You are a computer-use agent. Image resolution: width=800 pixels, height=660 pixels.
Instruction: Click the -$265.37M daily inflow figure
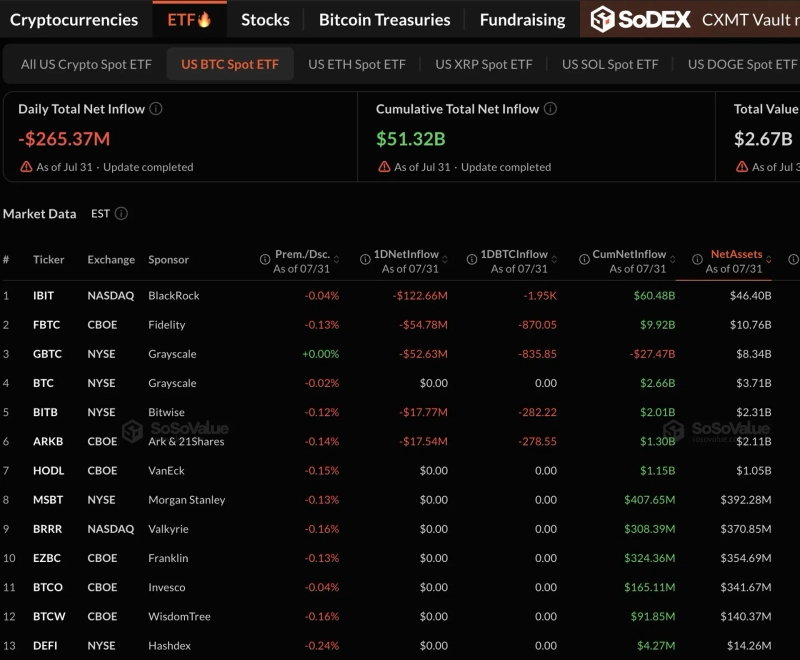[x=64, y=139]
